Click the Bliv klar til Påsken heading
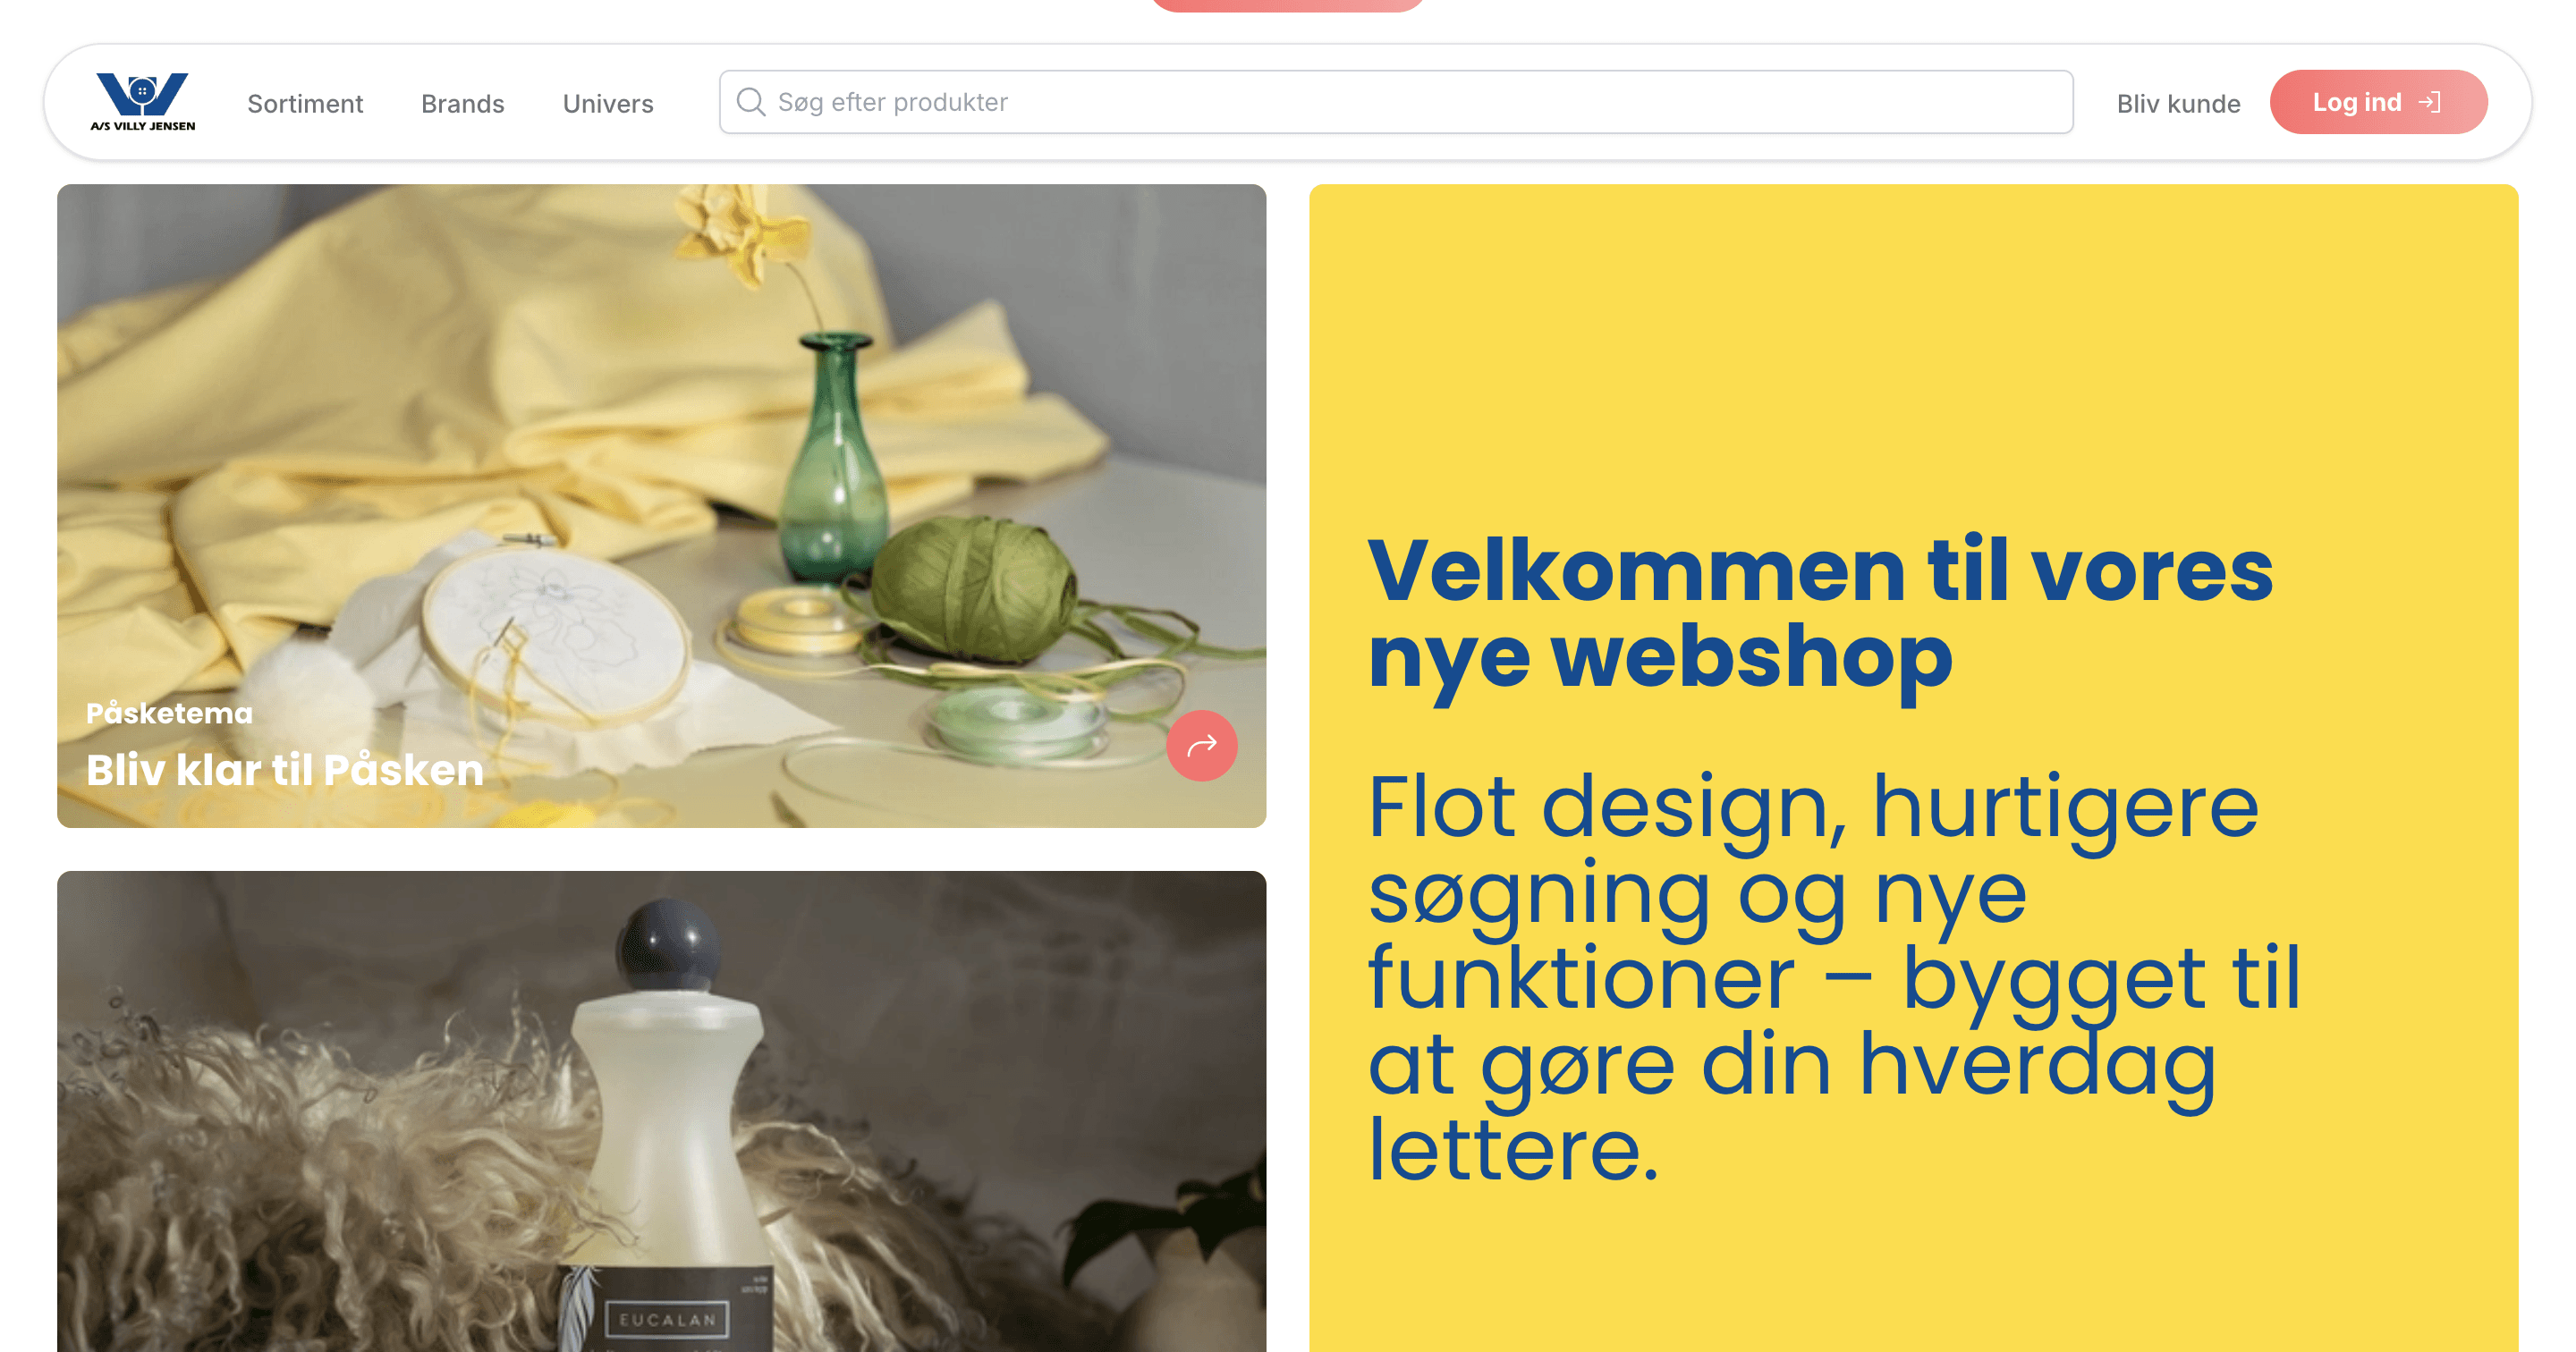 click(285, 770)
